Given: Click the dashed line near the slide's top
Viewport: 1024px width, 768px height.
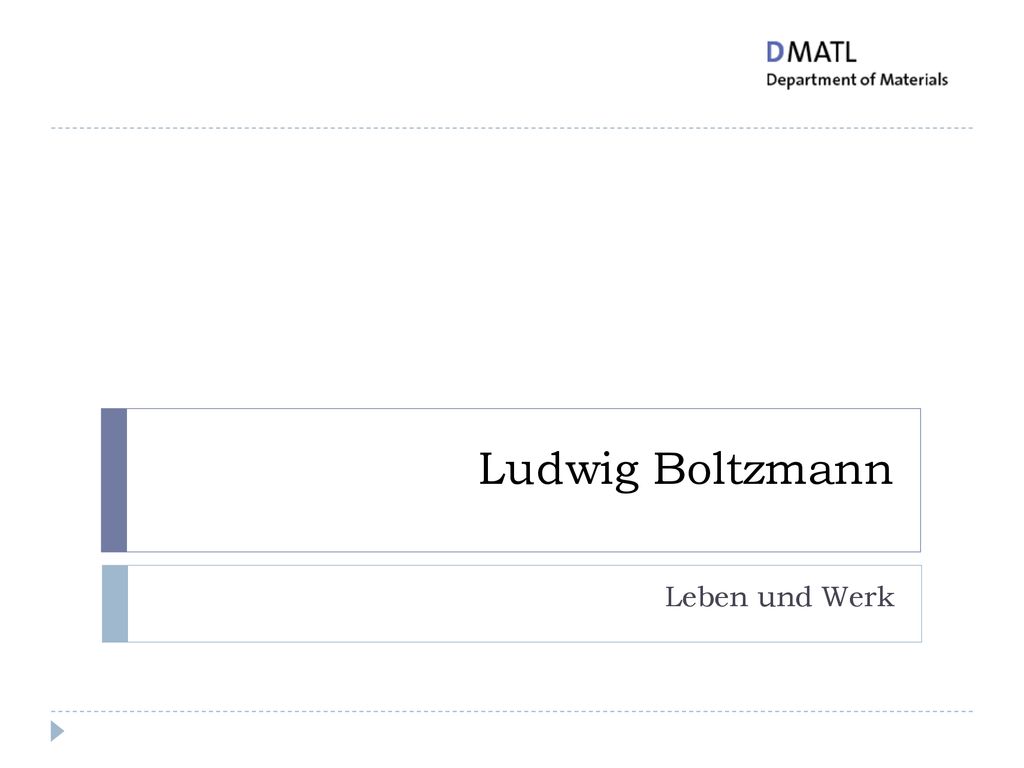Looking at the screenshot, I should point(512,128).
